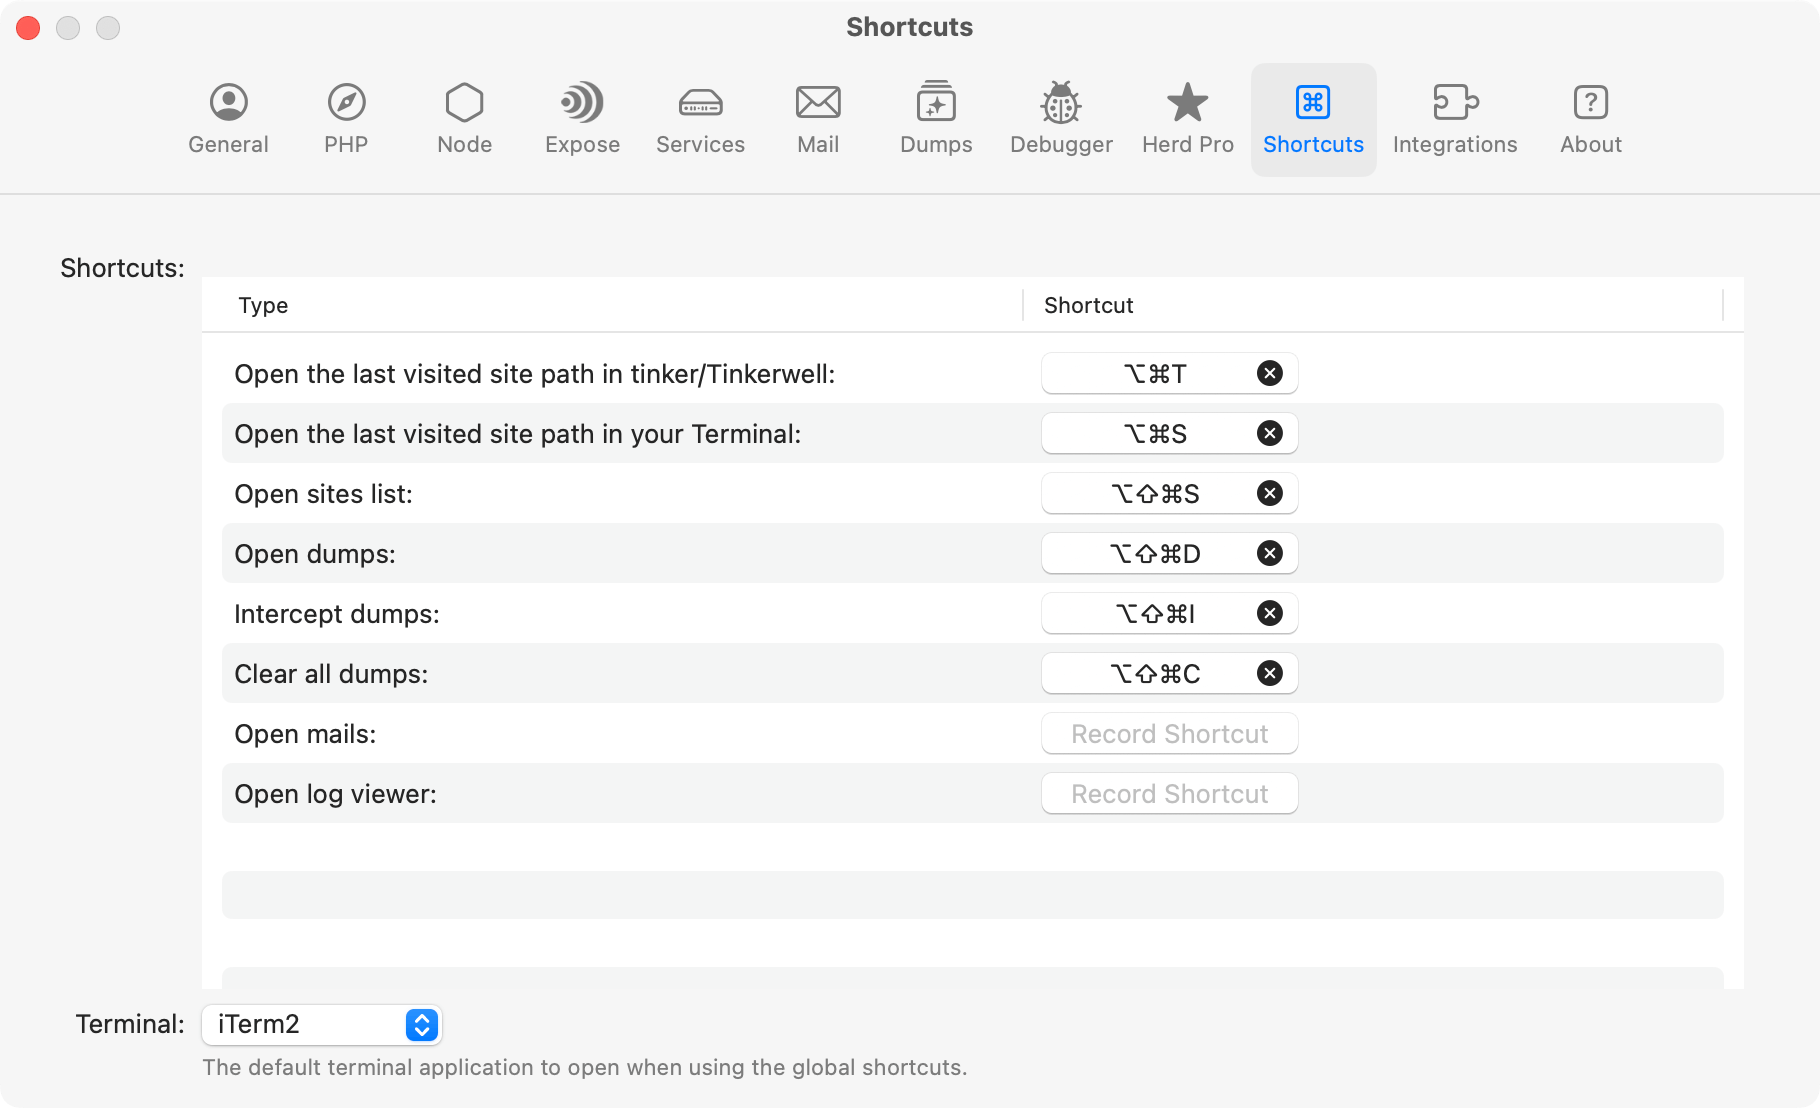This screenshot has width=1820, height=1108.
Task: Clear the Intercept dumps shortcut
Action: pos(1270,613)
